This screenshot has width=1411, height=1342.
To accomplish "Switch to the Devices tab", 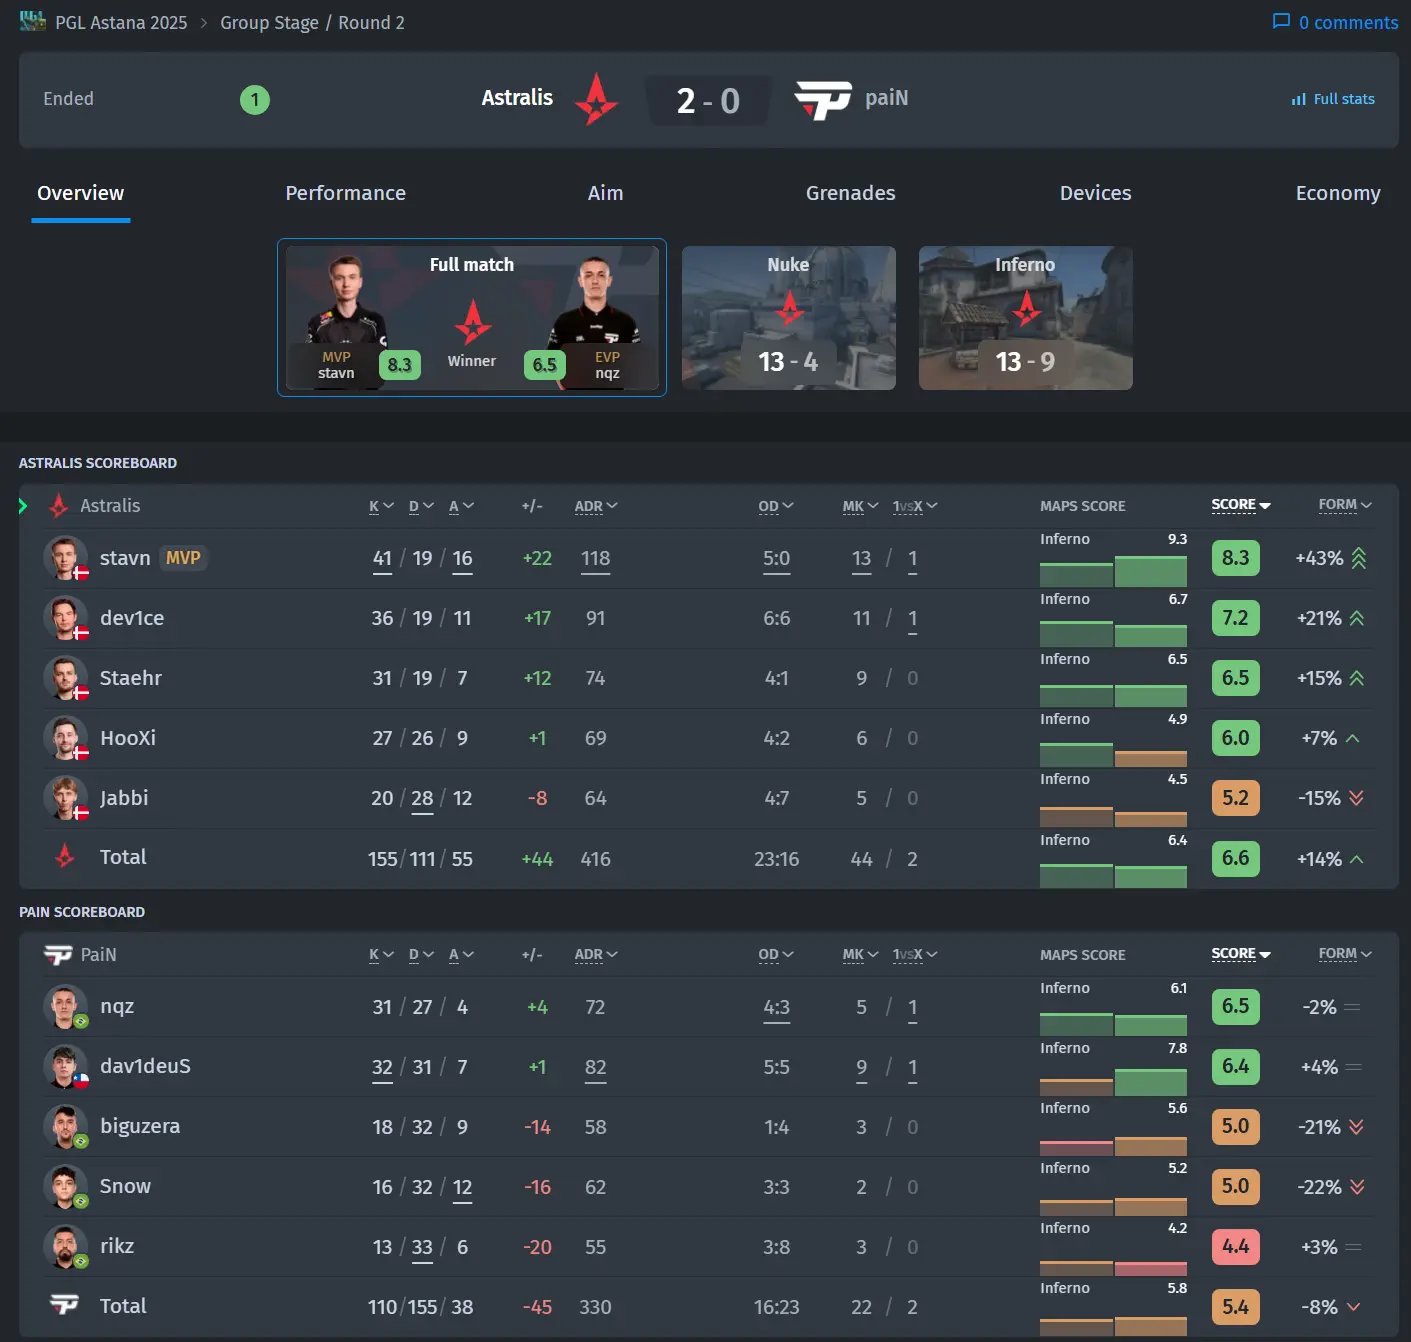I will tap(1096, 193).
